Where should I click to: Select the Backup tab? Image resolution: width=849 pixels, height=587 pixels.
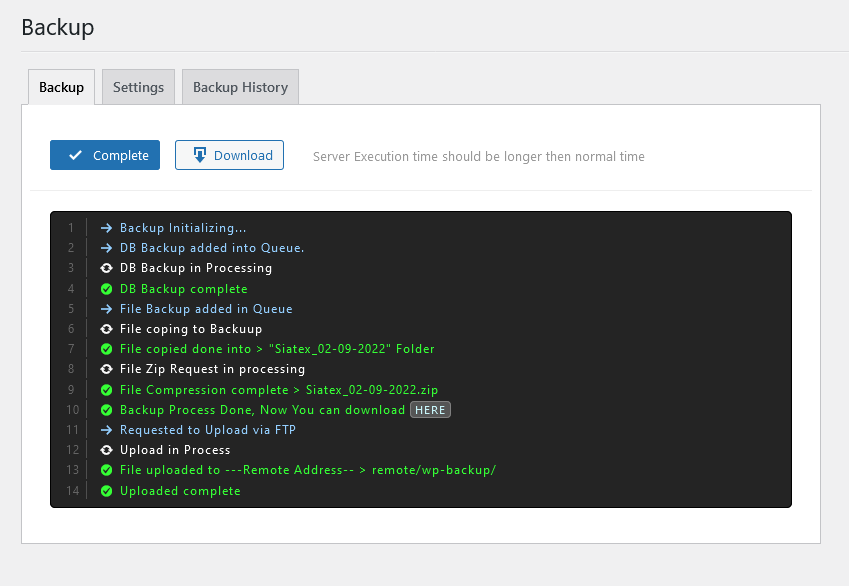click(x=61, y=87)
